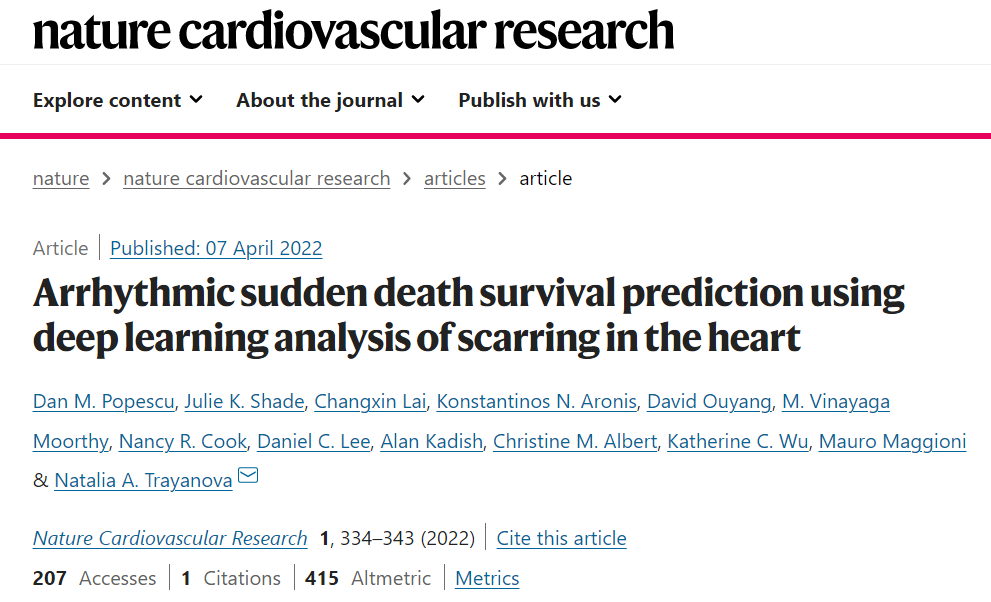Go to the nature breadcrumb link

point(61,179)
